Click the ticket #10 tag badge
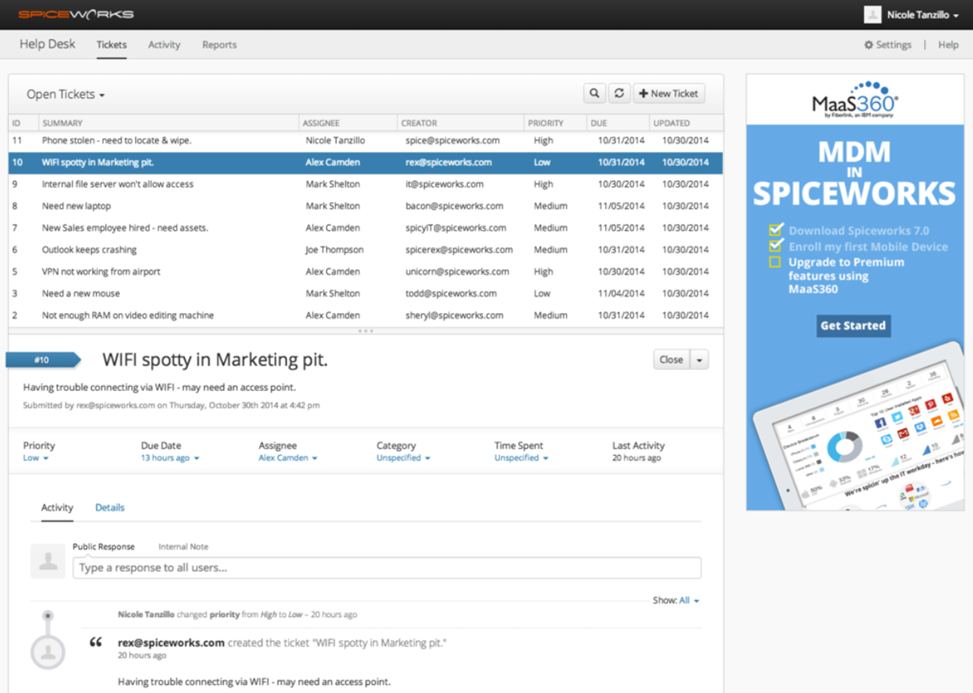973x693 pixels. (x=43, y=360)
